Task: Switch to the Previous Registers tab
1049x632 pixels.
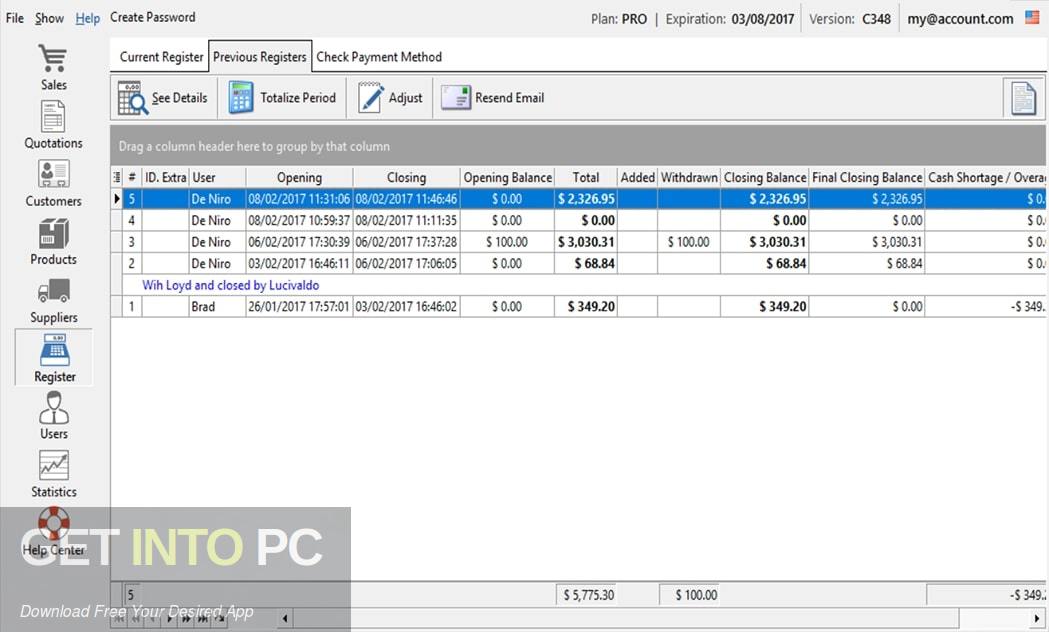Action: pos(260,57)
